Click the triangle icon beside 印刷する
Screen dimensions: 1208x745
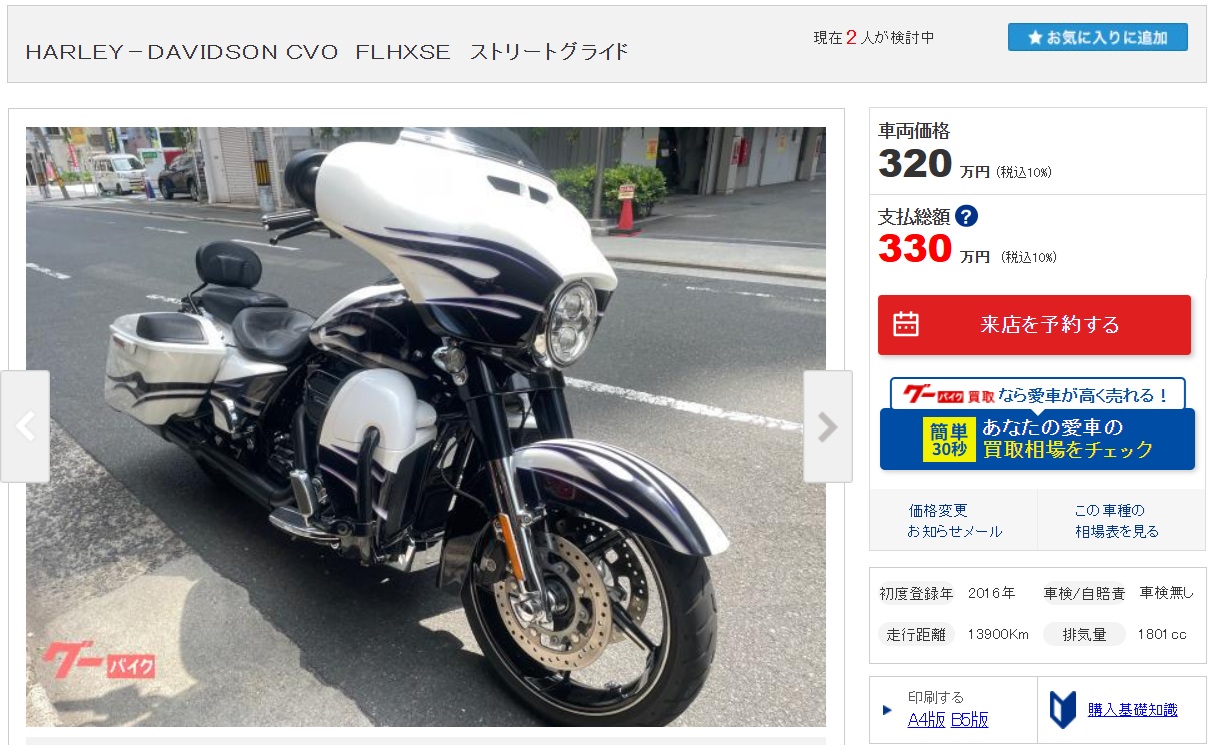tap(887, 710)
